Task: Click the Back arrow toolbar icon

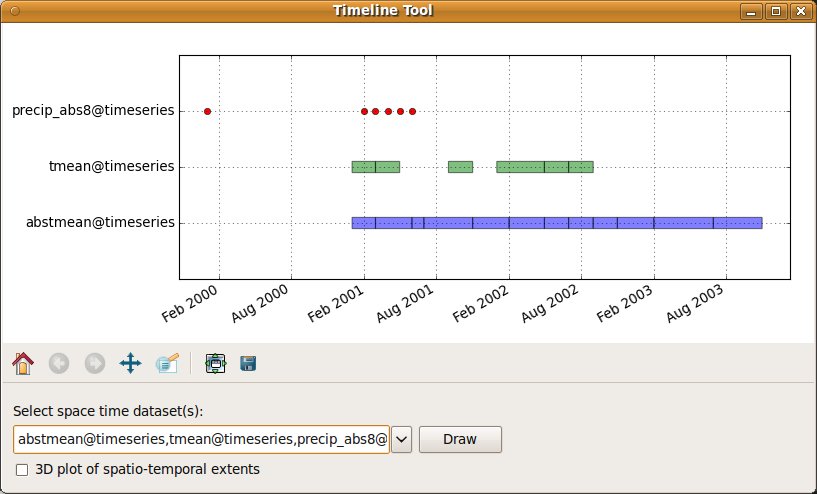Action: [x=59, y=363]
